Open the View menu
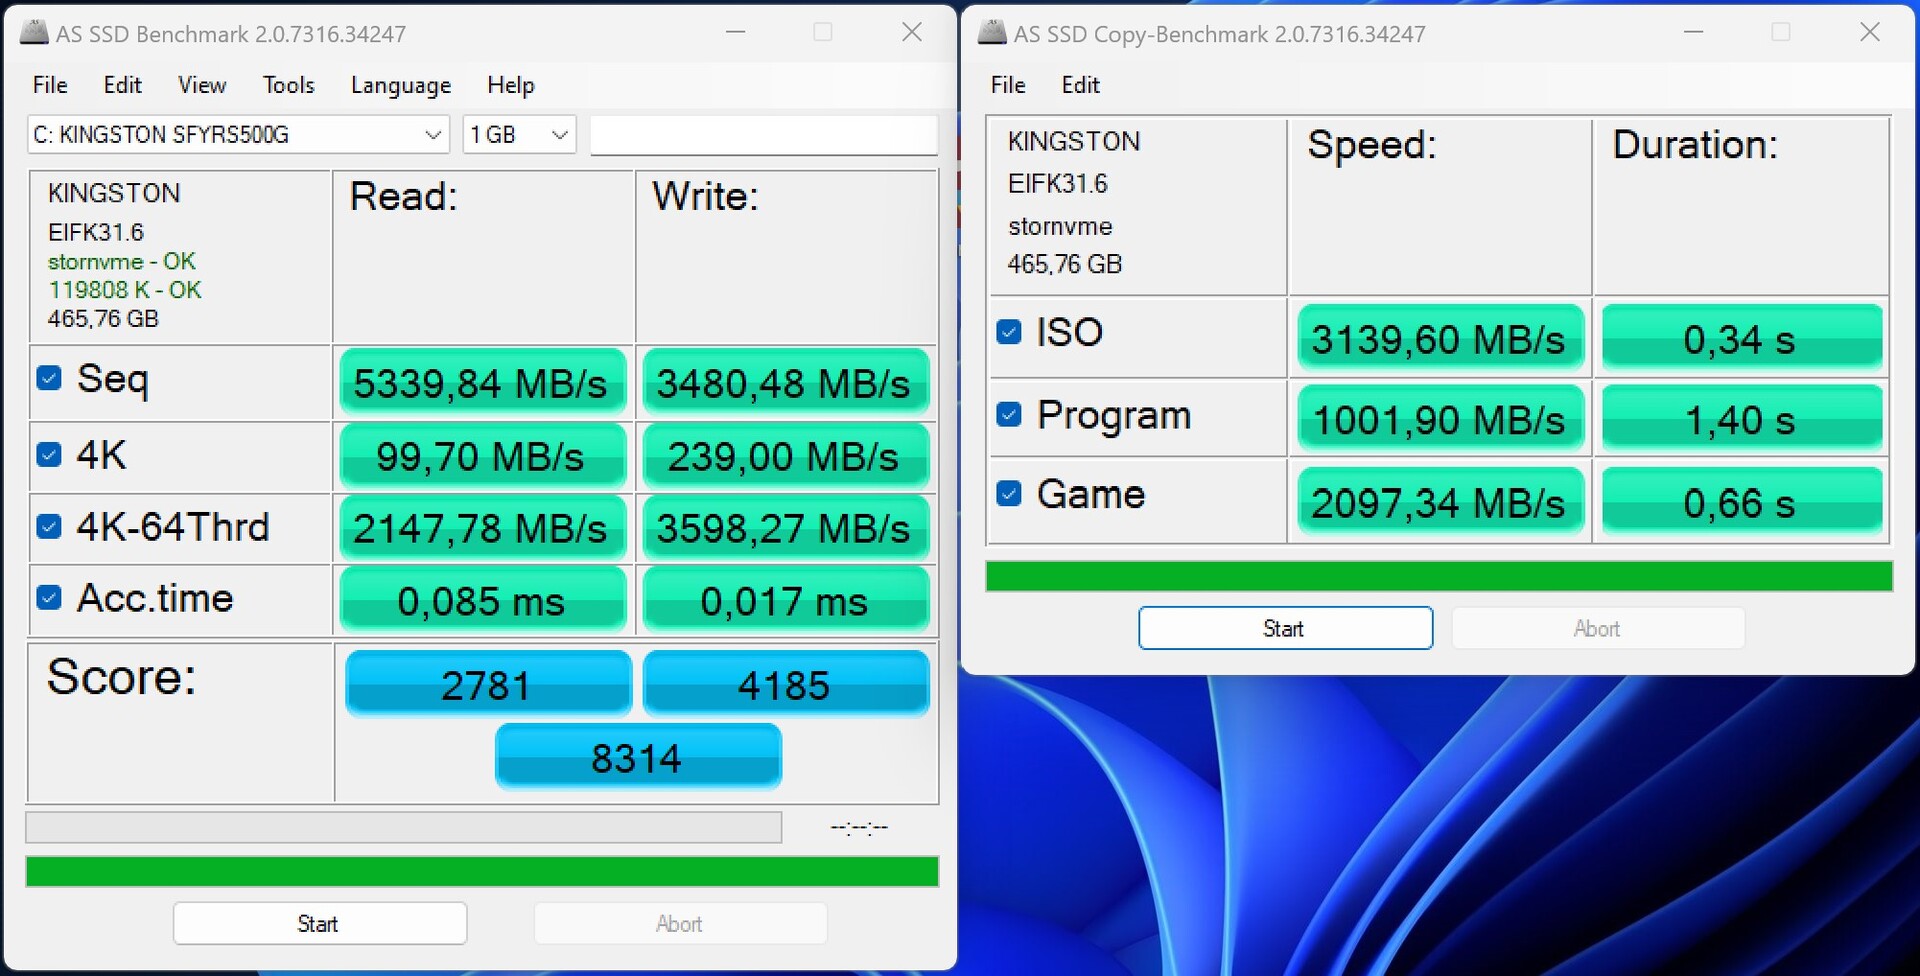The image size is (1920, 976). [x=202, y=85]
